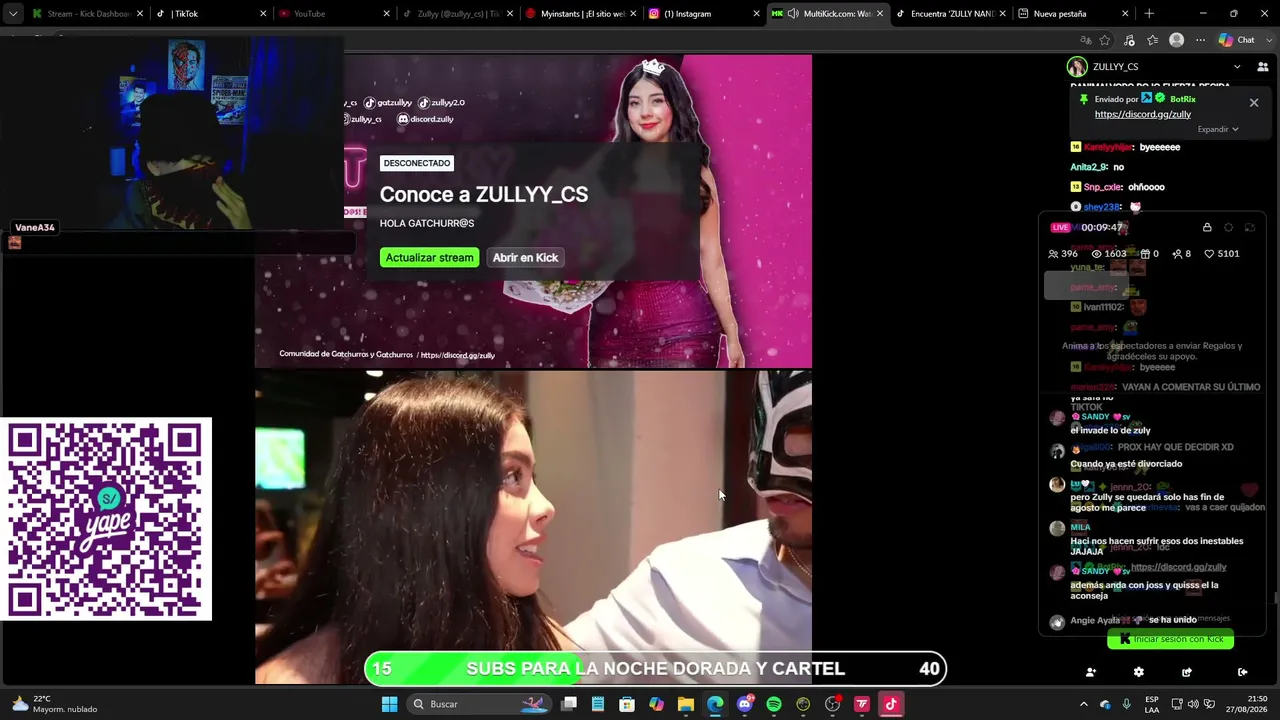The image size is (1280, 720).
Task: Click the live timer 00:09:47
Action: (x=1101, y=228)
